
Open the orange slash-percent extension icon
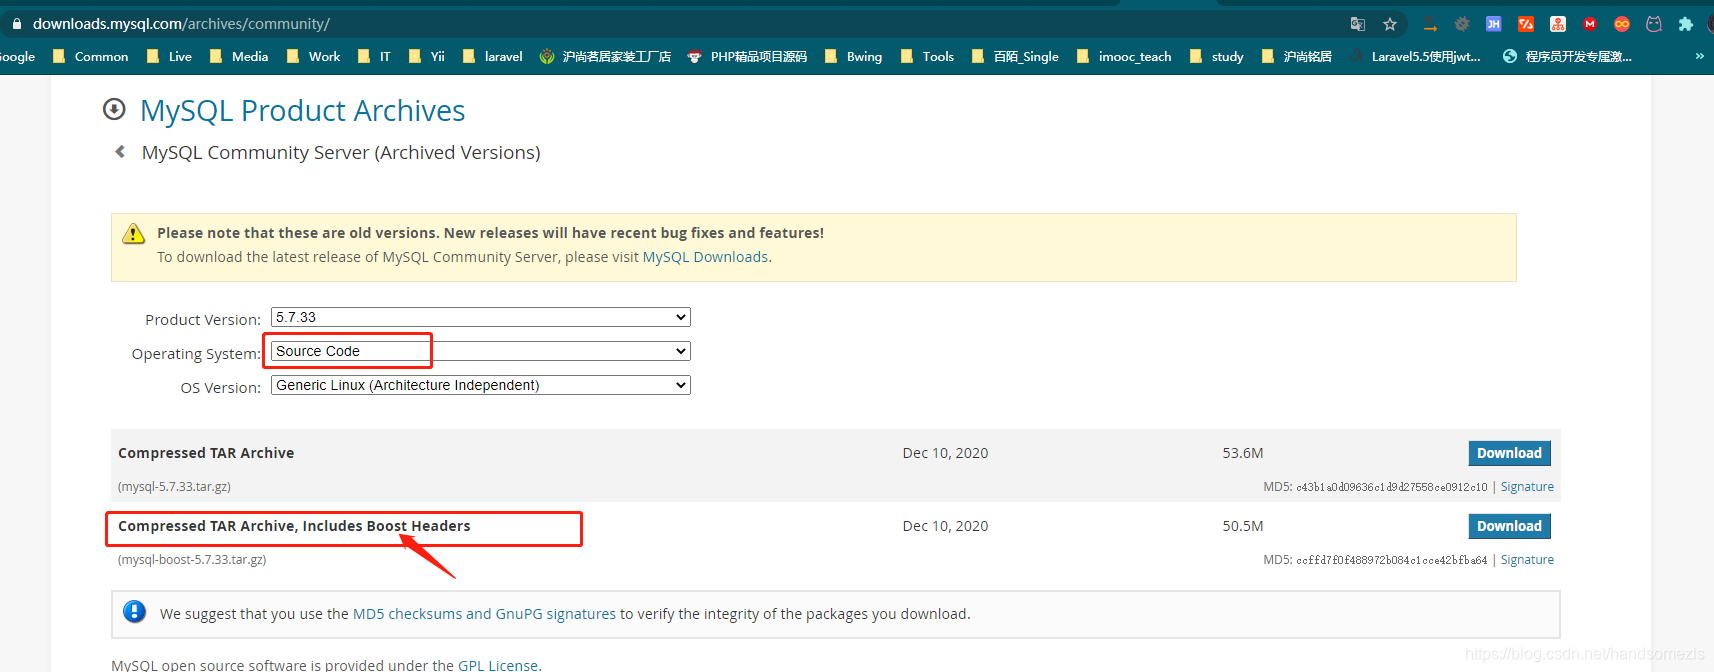[x=1526, y=24]
